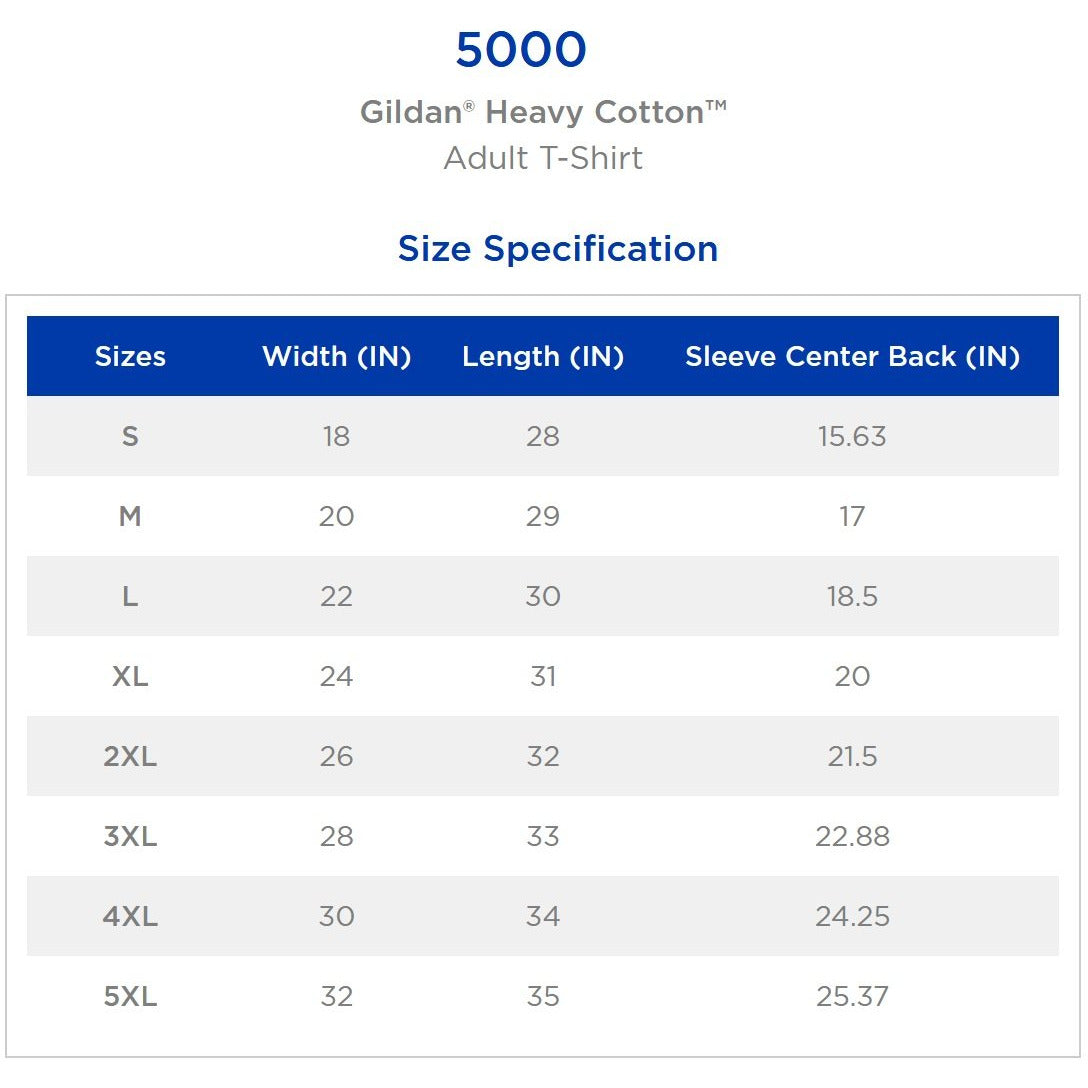
Task: Select the 4XL size row label
Action: click(130, 917)
